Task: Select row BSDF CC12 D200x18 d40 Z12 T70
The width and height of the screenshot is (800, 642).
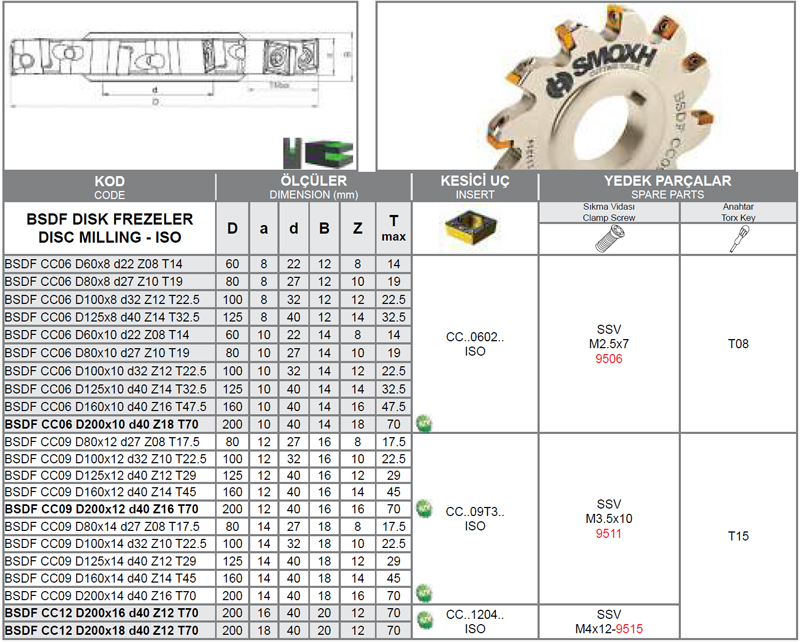Action: tap(207, 631)
